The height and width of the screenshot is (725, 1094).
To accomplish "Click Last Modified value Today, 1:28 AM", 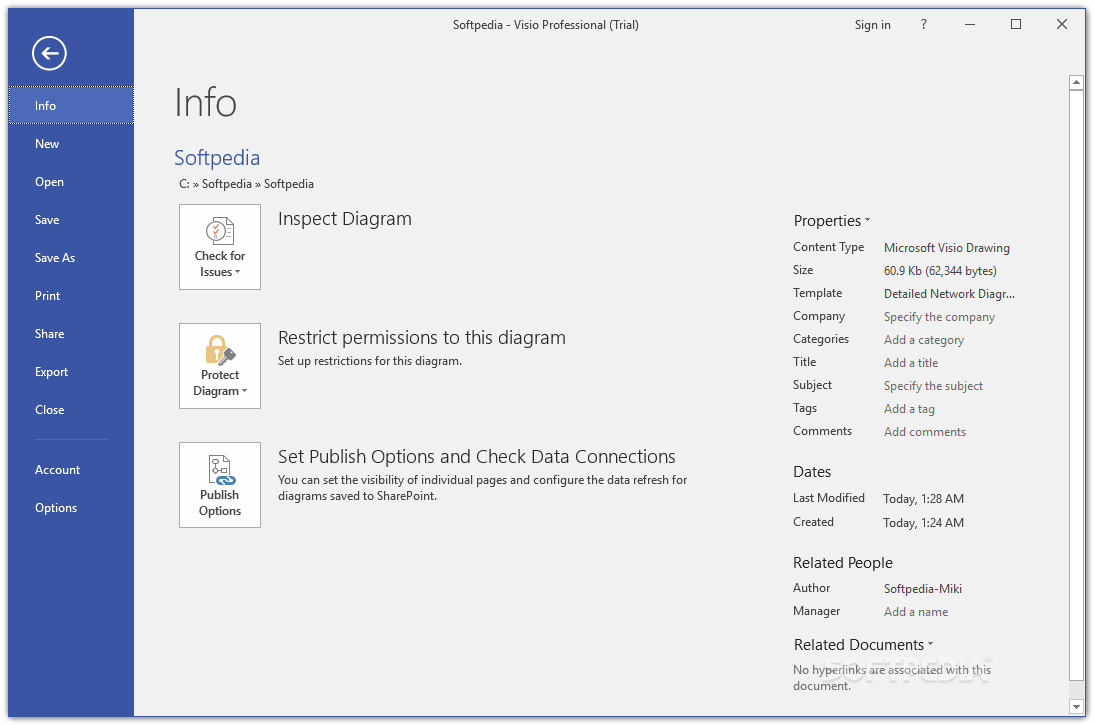I will pos(923,499).
